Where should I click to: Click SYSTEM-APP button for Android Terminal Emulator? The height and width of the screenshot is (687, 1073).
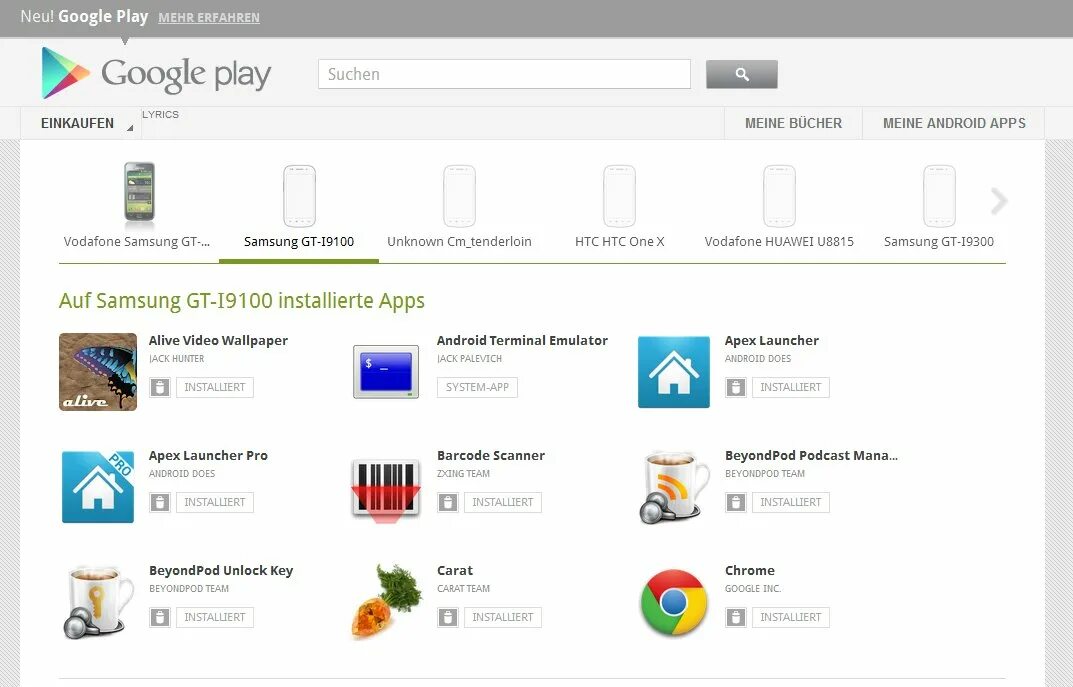coord(478,387)
